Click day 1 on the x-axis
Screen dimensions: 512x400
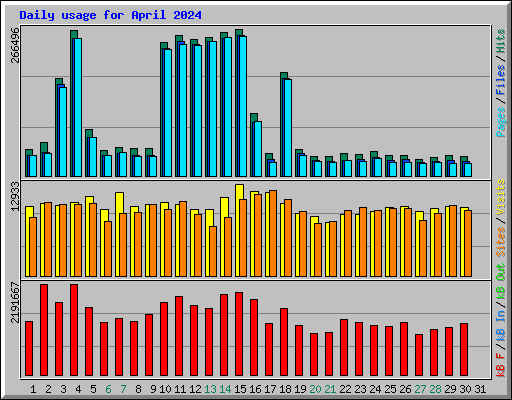click(x=33, y=389)
